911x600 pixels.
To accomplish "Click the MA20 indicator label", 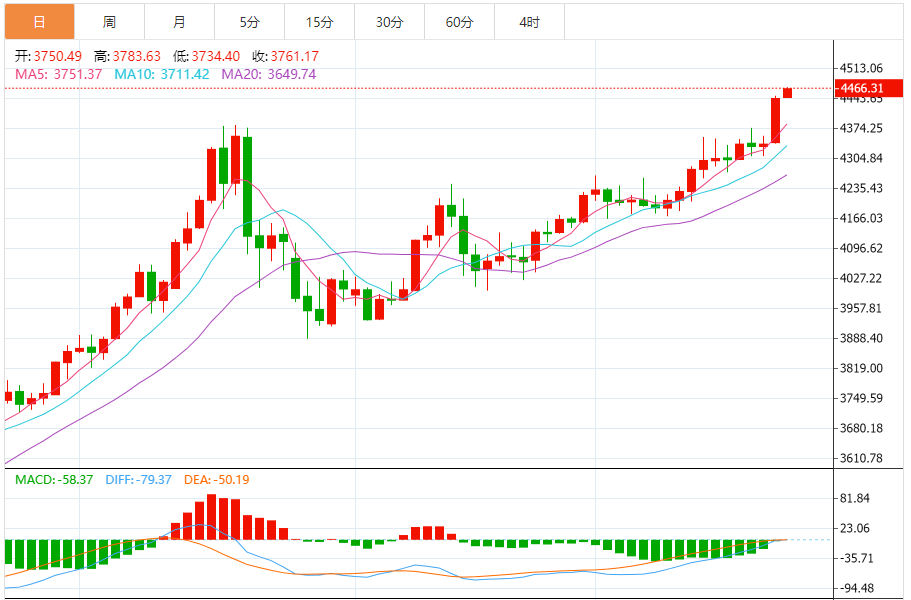I will point(268,74).
